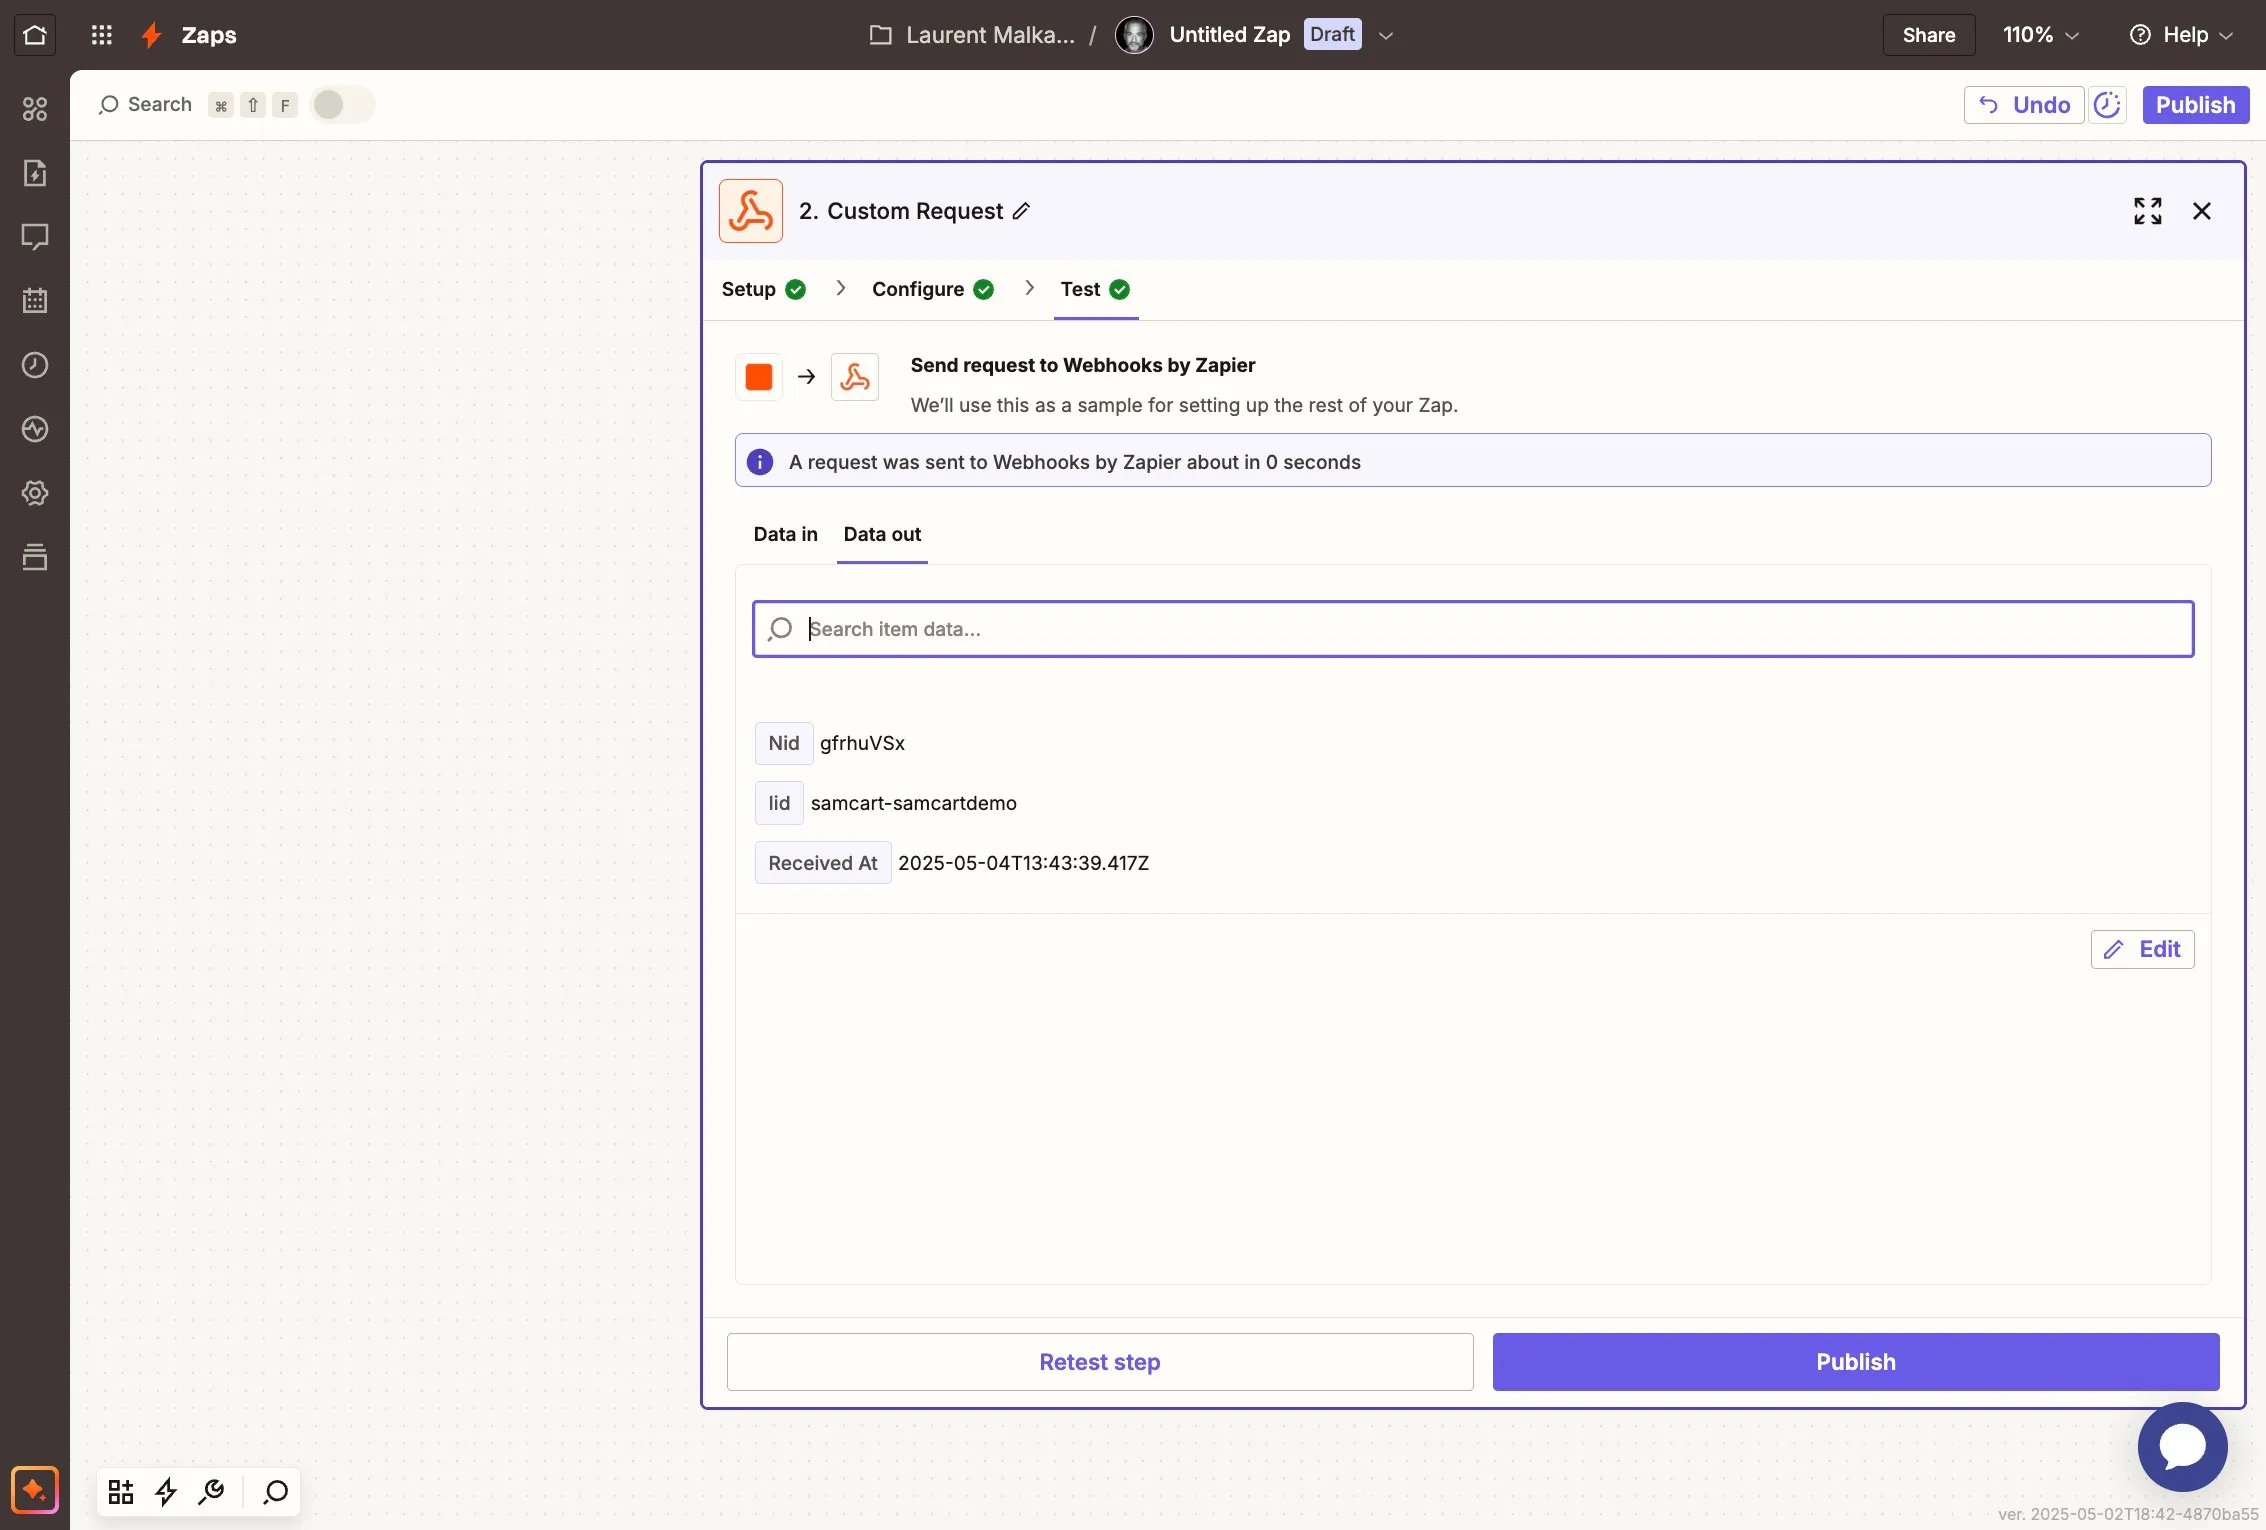The height and width of the screenshot is (1530, 2266).
Task: Open Zap history clock icon
Action: tap(35, 365)
